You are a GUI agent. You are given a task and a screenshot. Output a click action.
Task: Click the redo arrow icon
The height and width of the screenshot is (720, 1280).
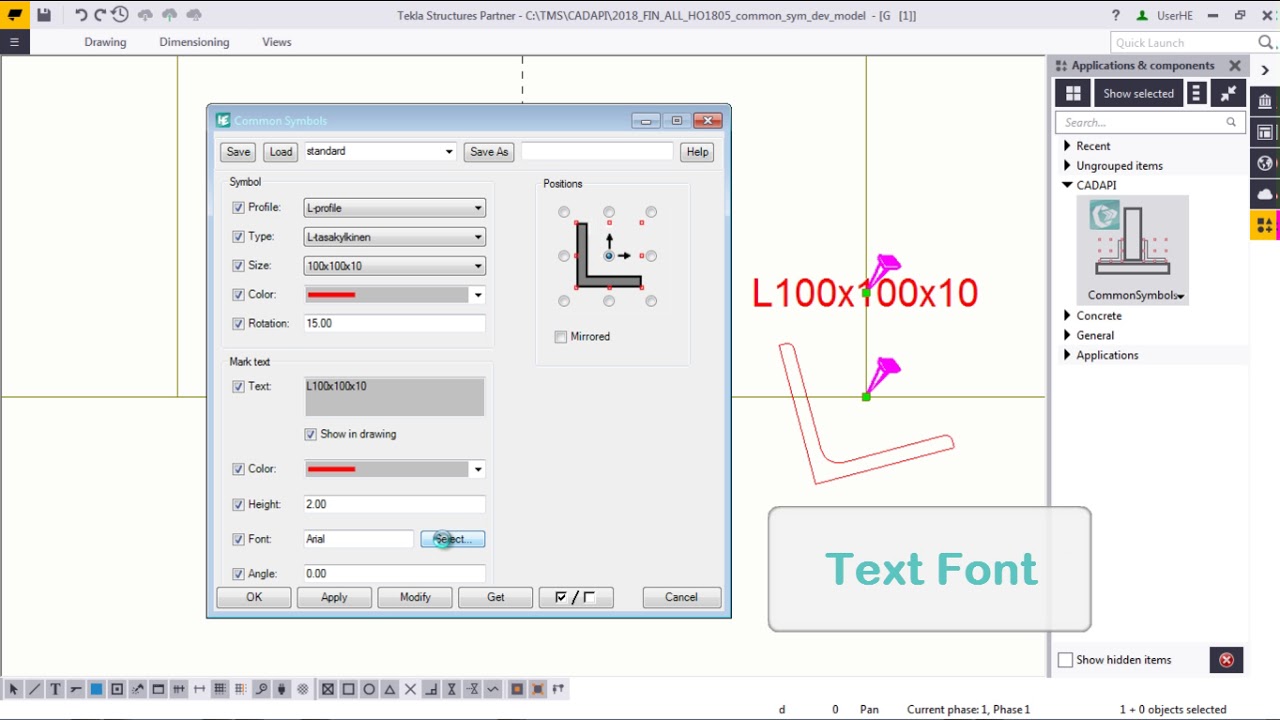click(x=100, y=15)
